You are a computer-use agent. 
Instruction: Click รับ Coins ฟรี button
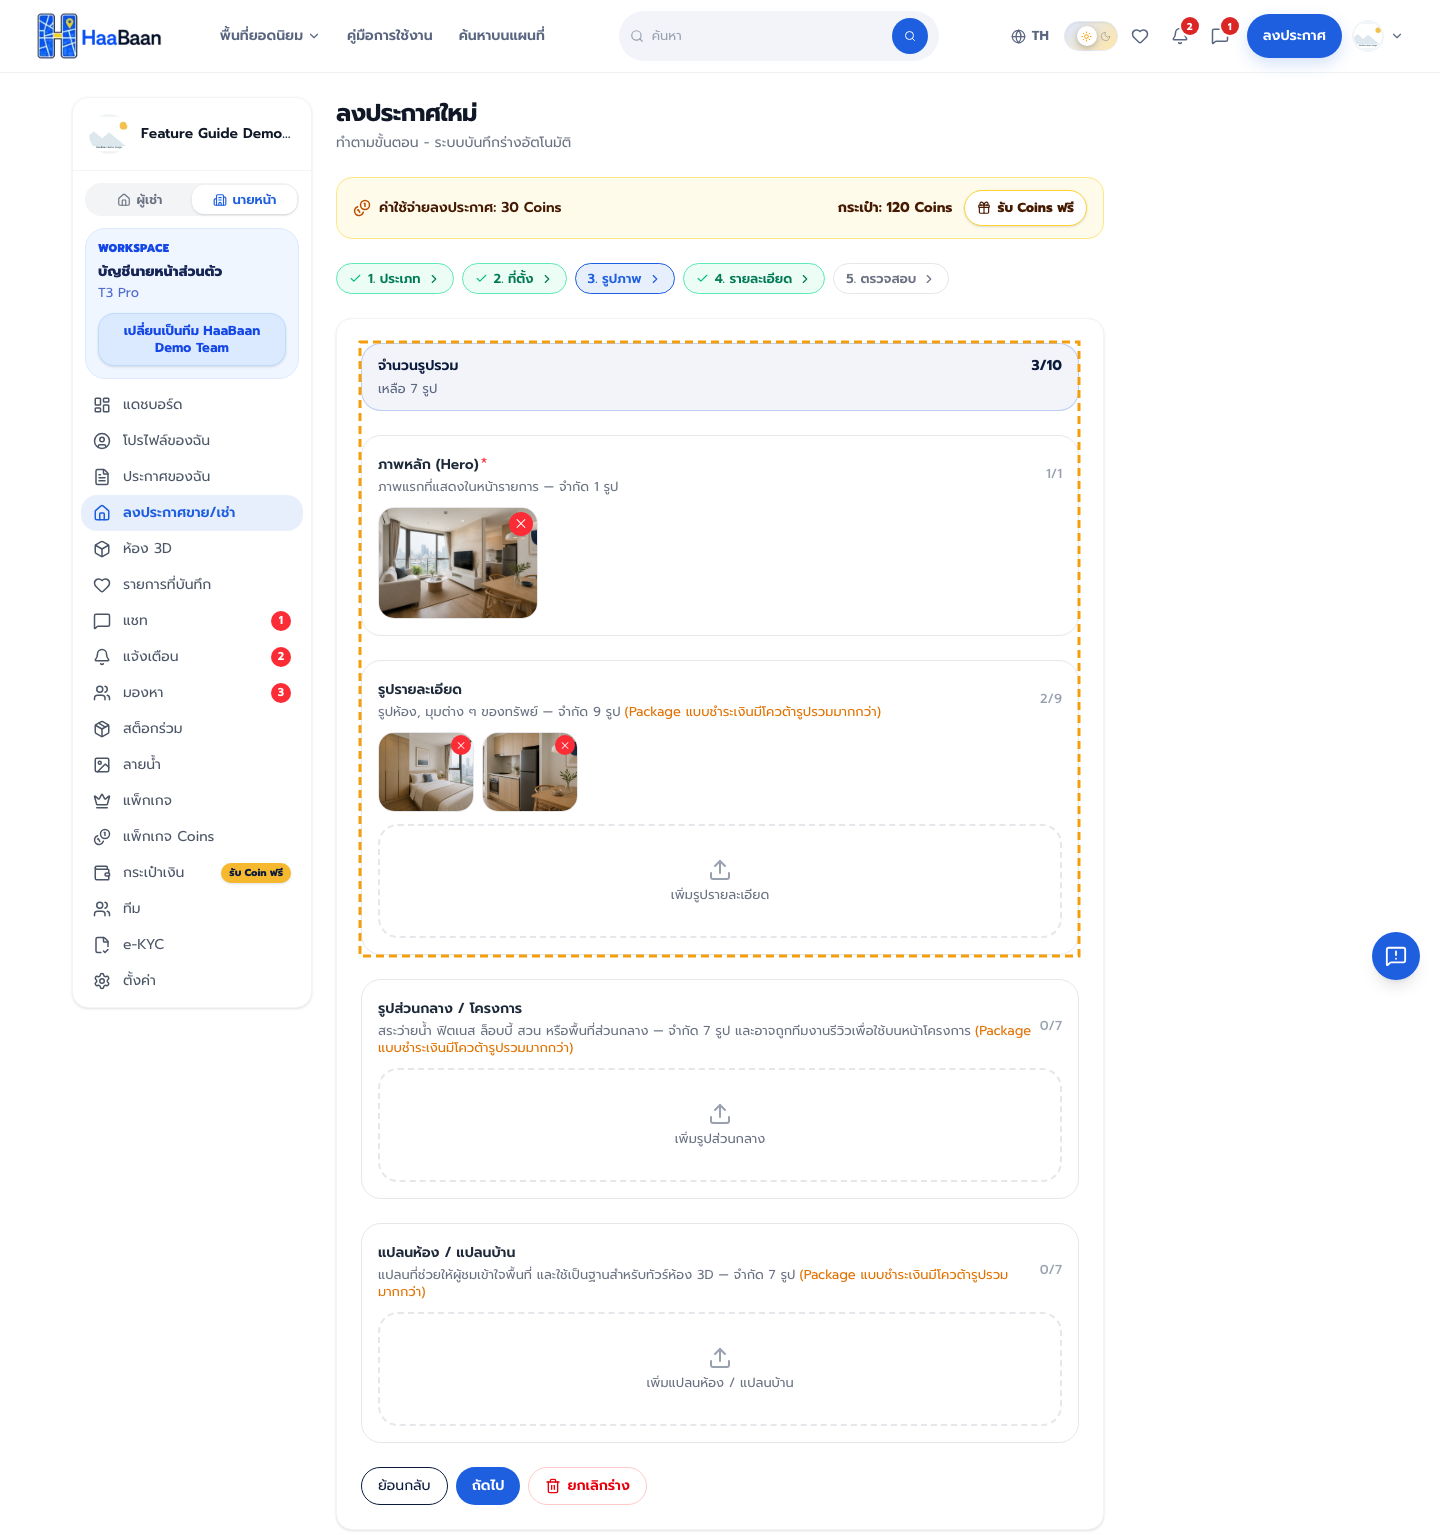[1025, 208]
